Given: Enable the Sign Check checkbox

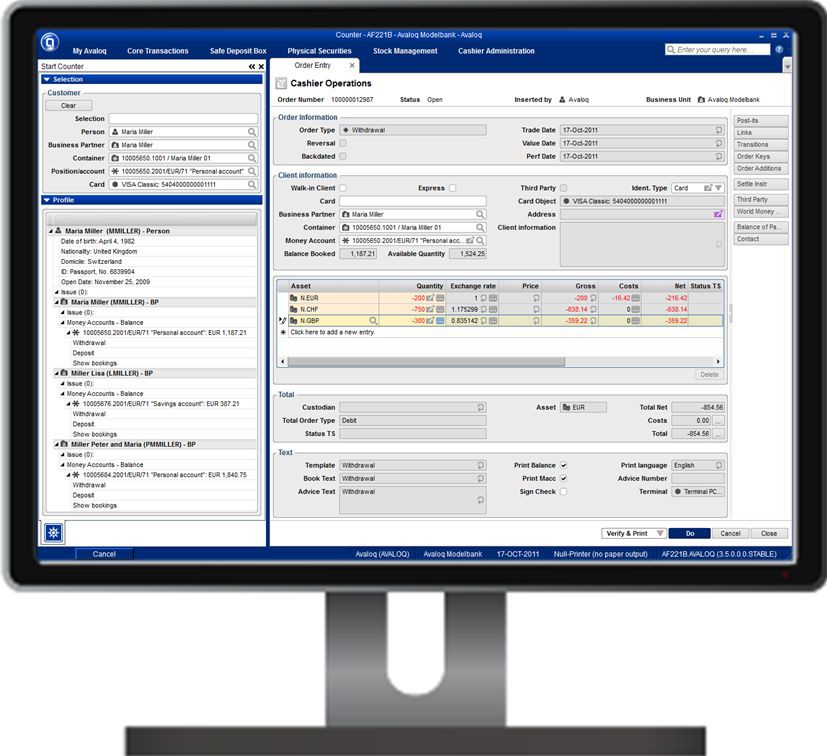Looking at the screenshot, I should tap(563, 492).
